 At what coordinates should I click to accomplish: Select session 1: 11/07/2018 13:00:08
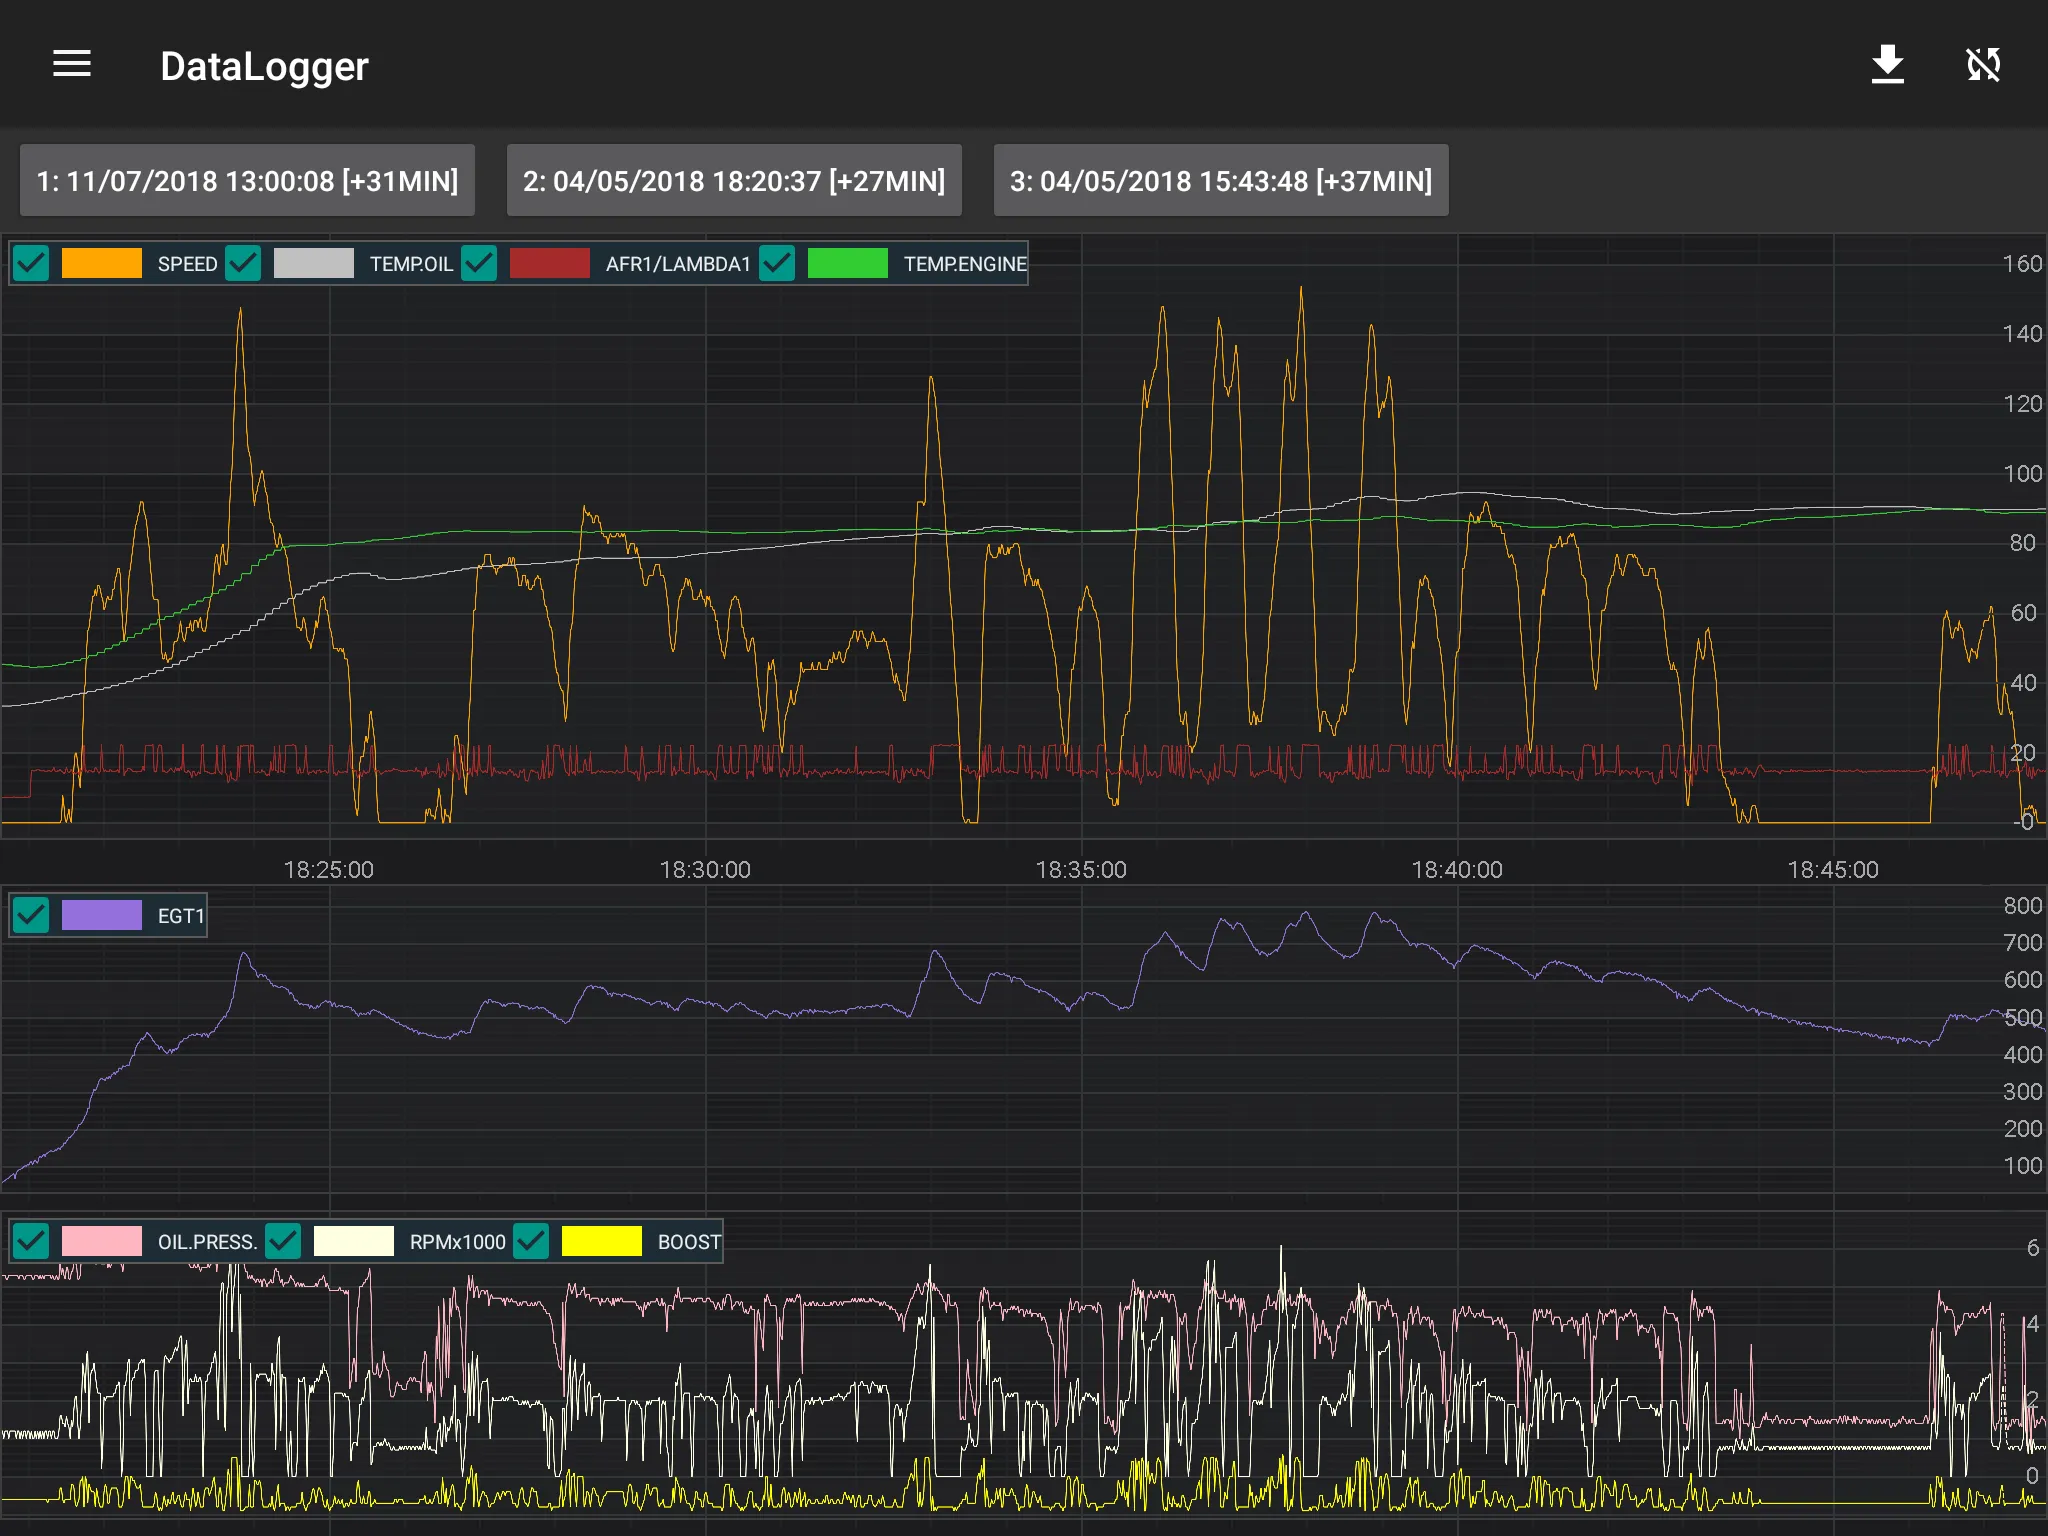pyautogui.click(x=252, y=179)
